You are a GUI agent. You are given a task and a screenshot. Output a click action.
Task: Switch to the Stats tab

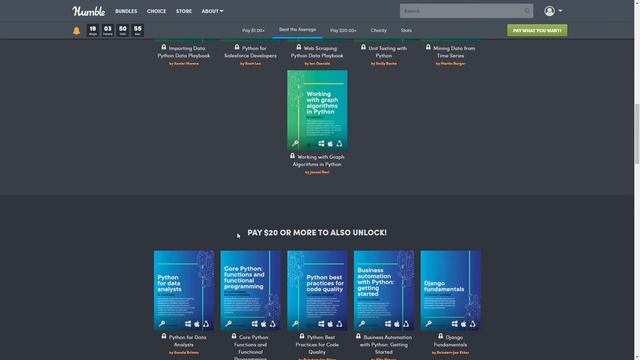pyautogui.click(x=406, y=30)
